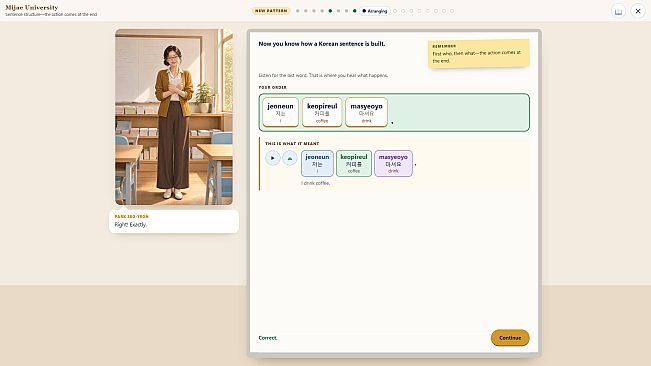651x366 pixels.
Task: Click the 'THIS IS WHAT IT MEANT' label
Action: pyautogui.click(x=292, y=144)
